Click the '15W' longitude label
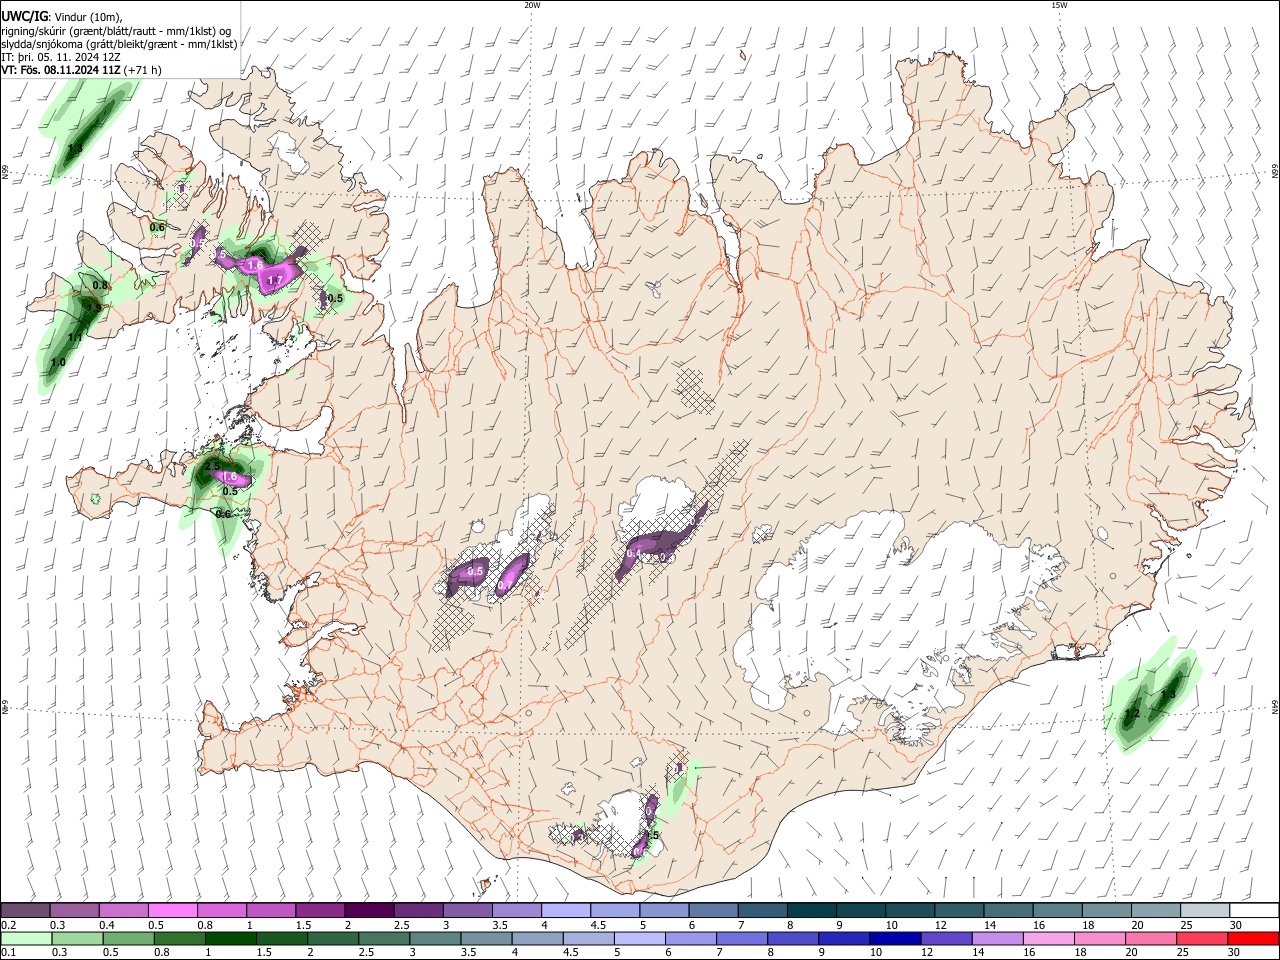Image resolution: width=1280 pixels, height=960 pixels. [x=1059, y=5]
